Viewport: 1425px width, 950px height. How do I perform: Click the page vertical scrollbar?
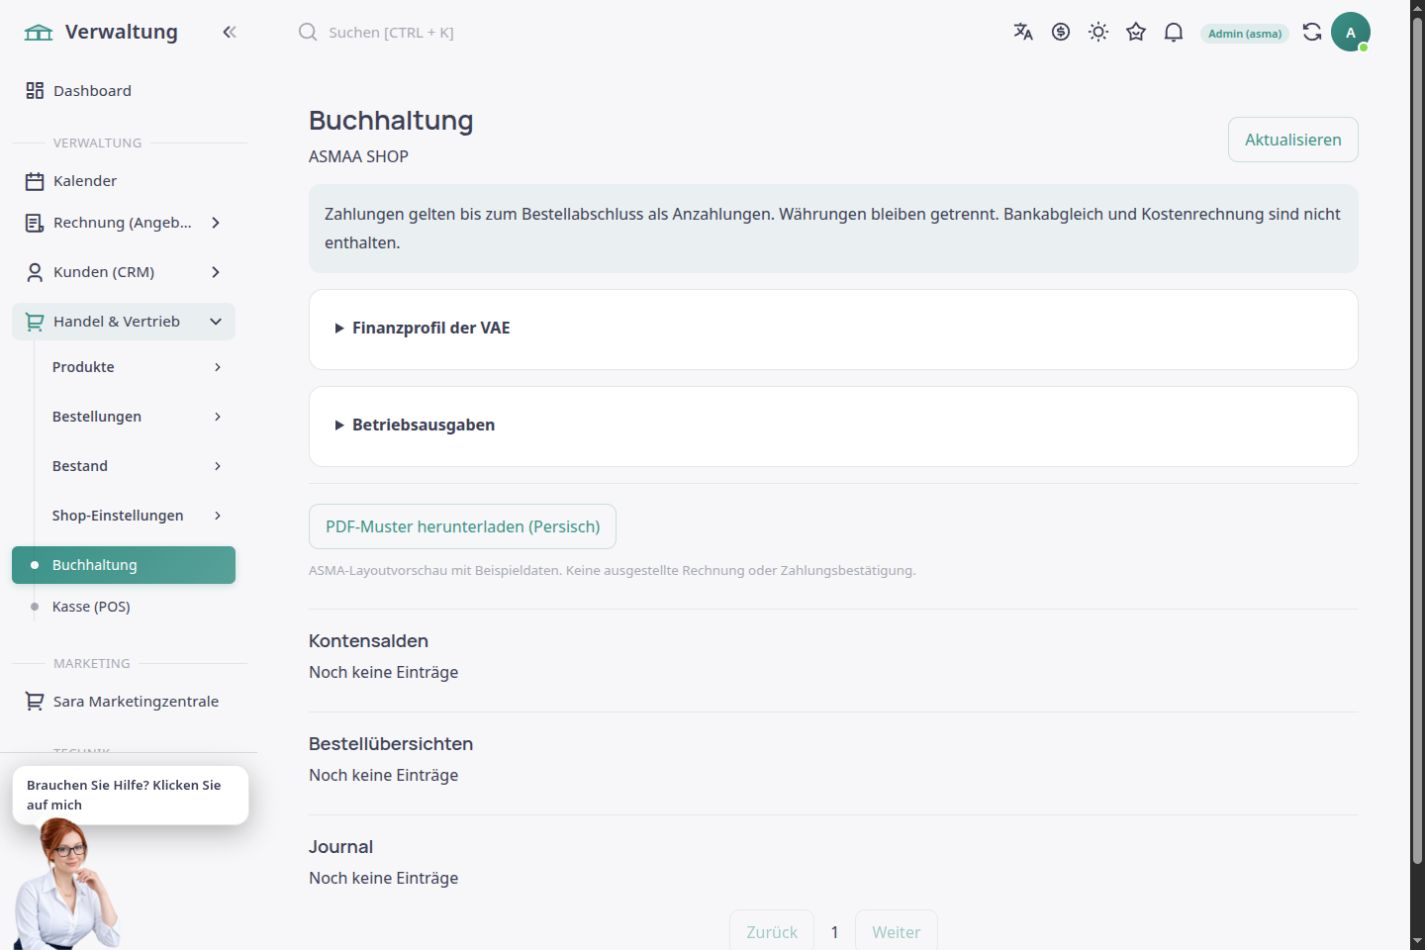[x=1415, y=440]
